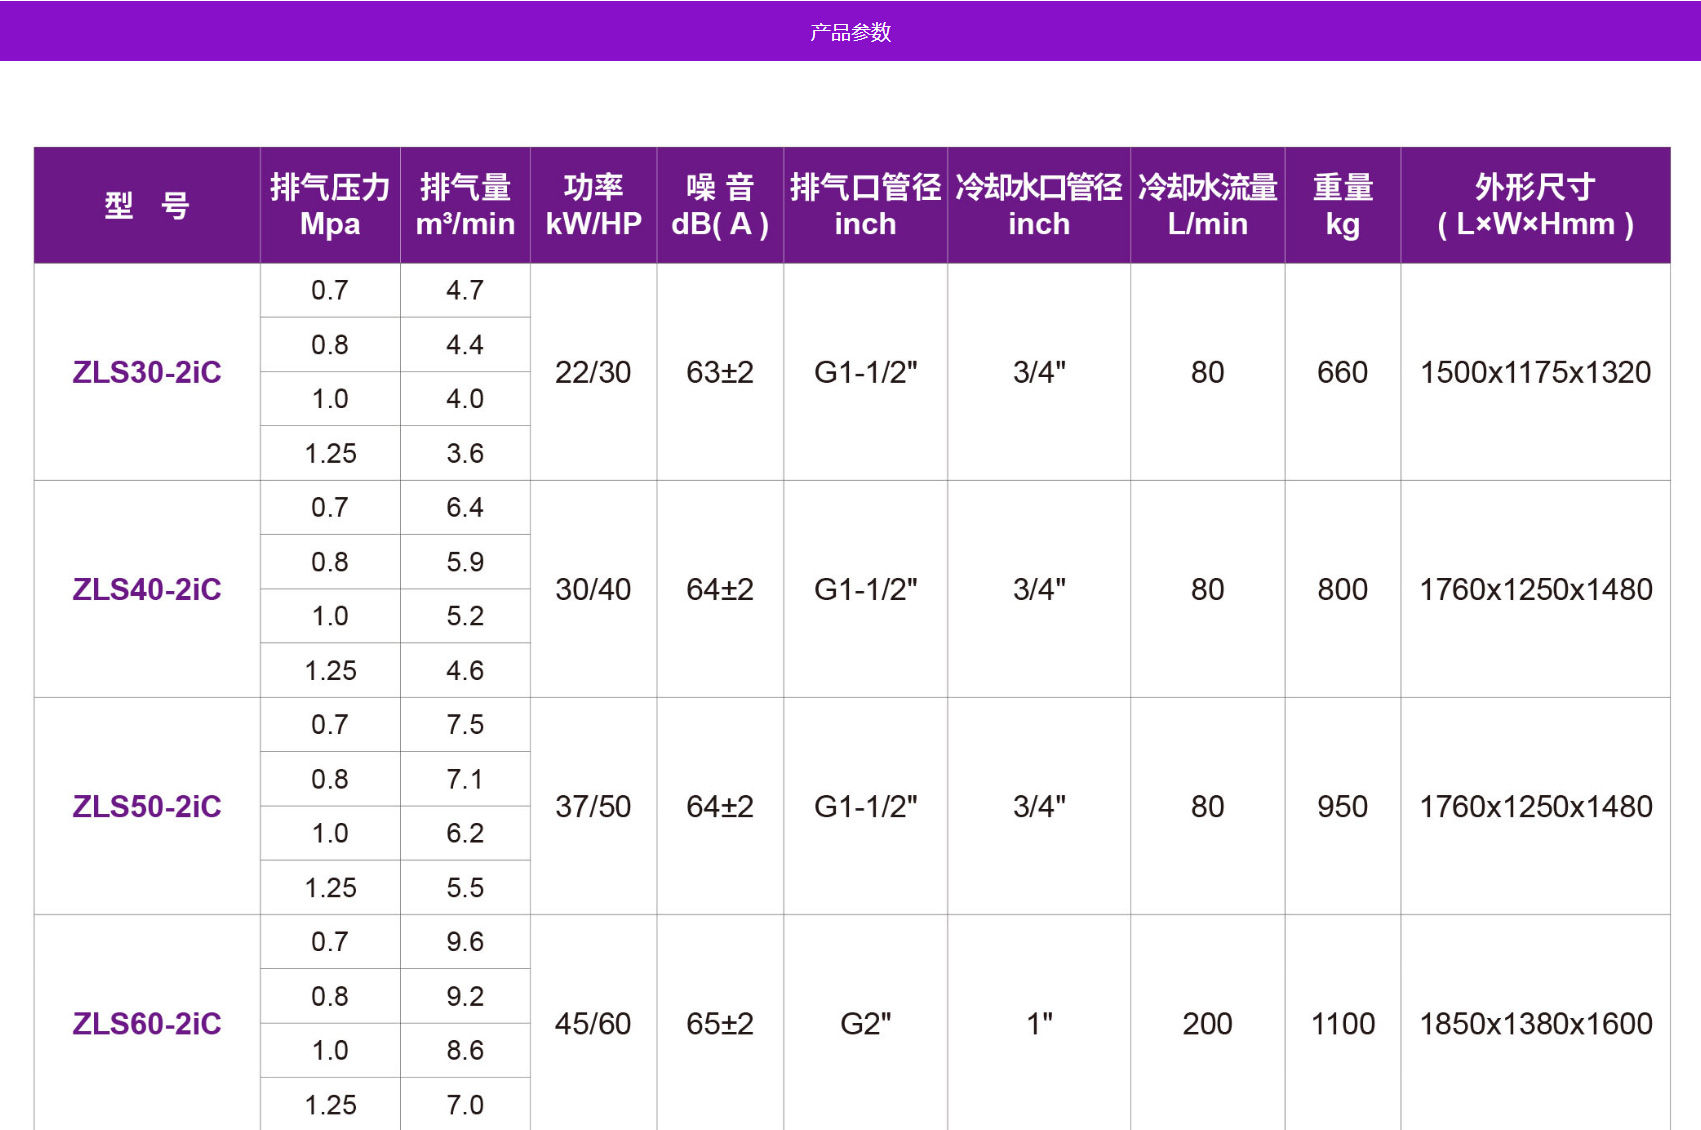Click the 5.9 air displacement value
The height and width of the screenshot is (1130, 1701).
pos(465,561)
